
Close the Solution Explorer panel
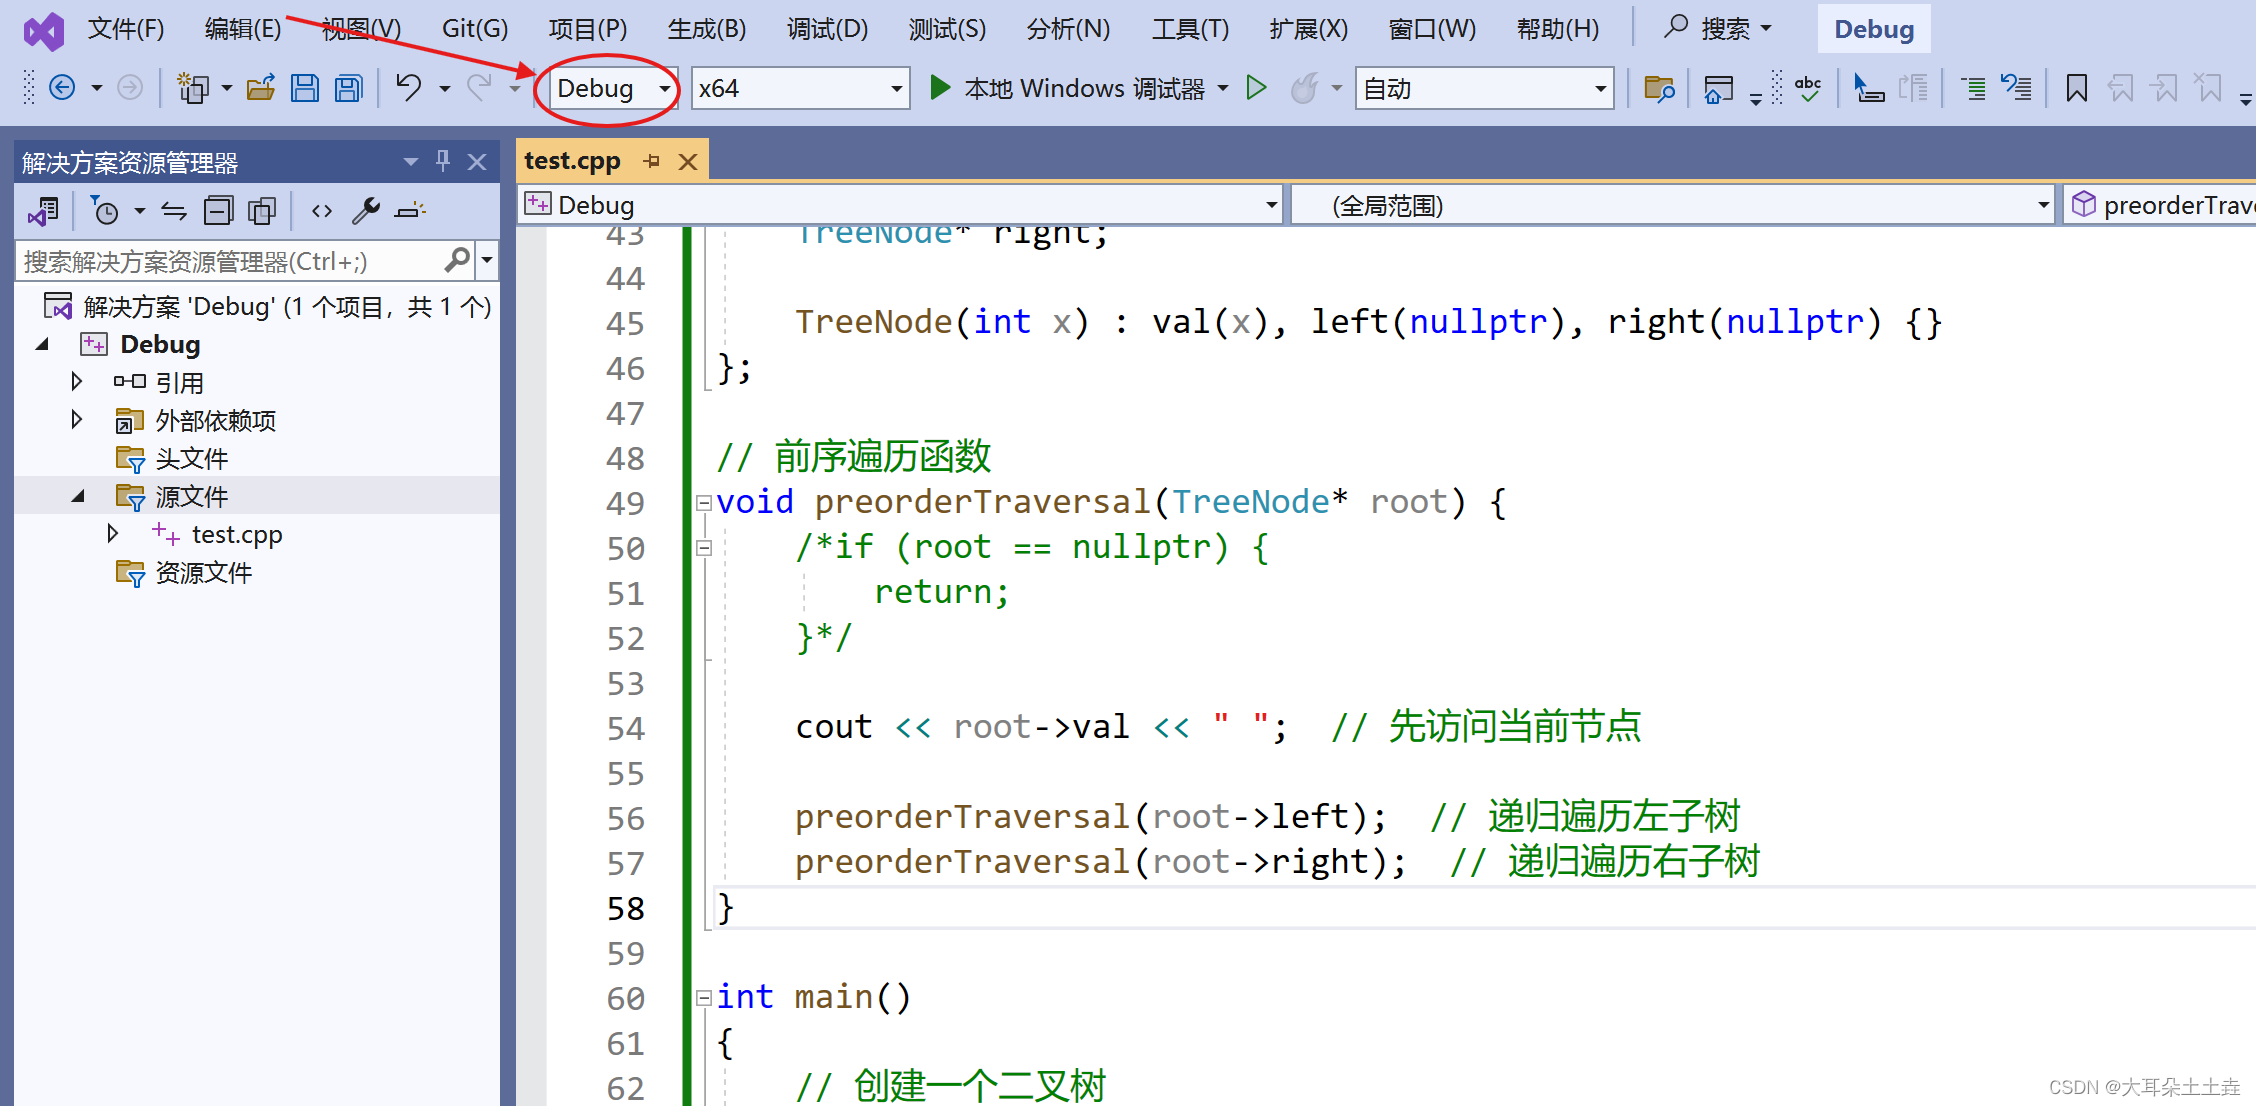(x=477, y=162)
